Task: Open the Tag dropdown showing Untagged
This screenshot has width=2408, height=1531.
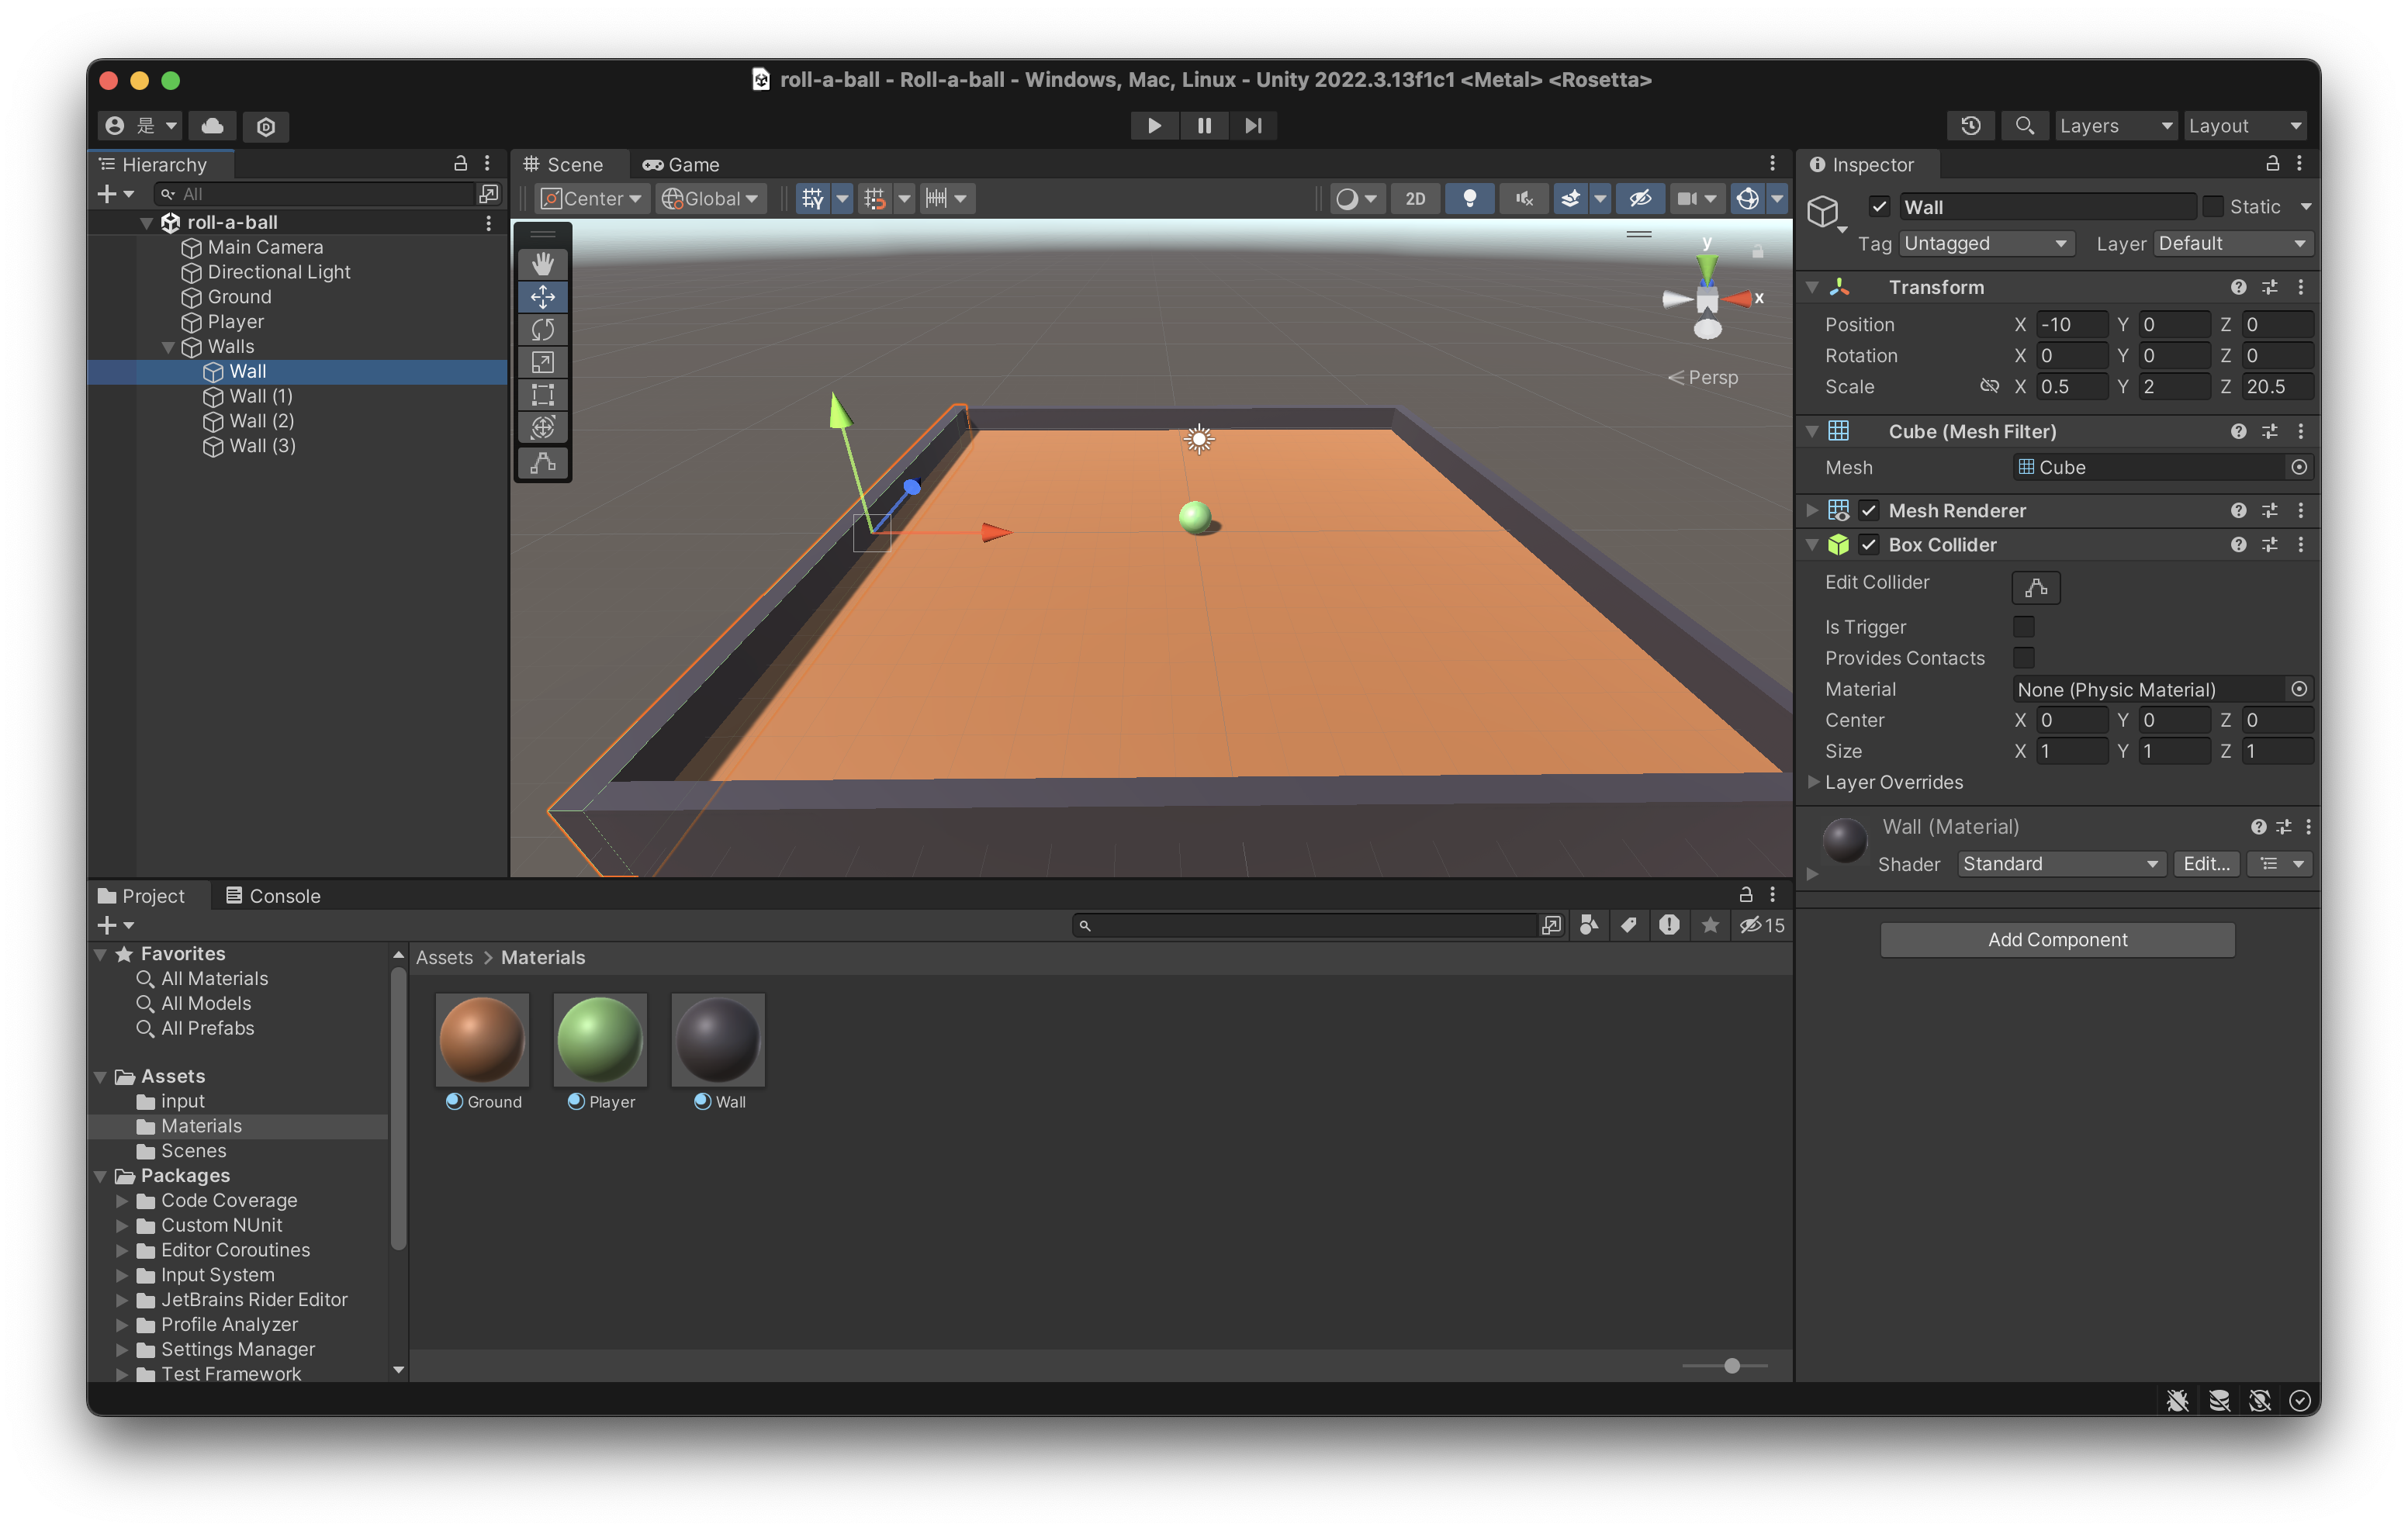Action: pos(1986,244)
